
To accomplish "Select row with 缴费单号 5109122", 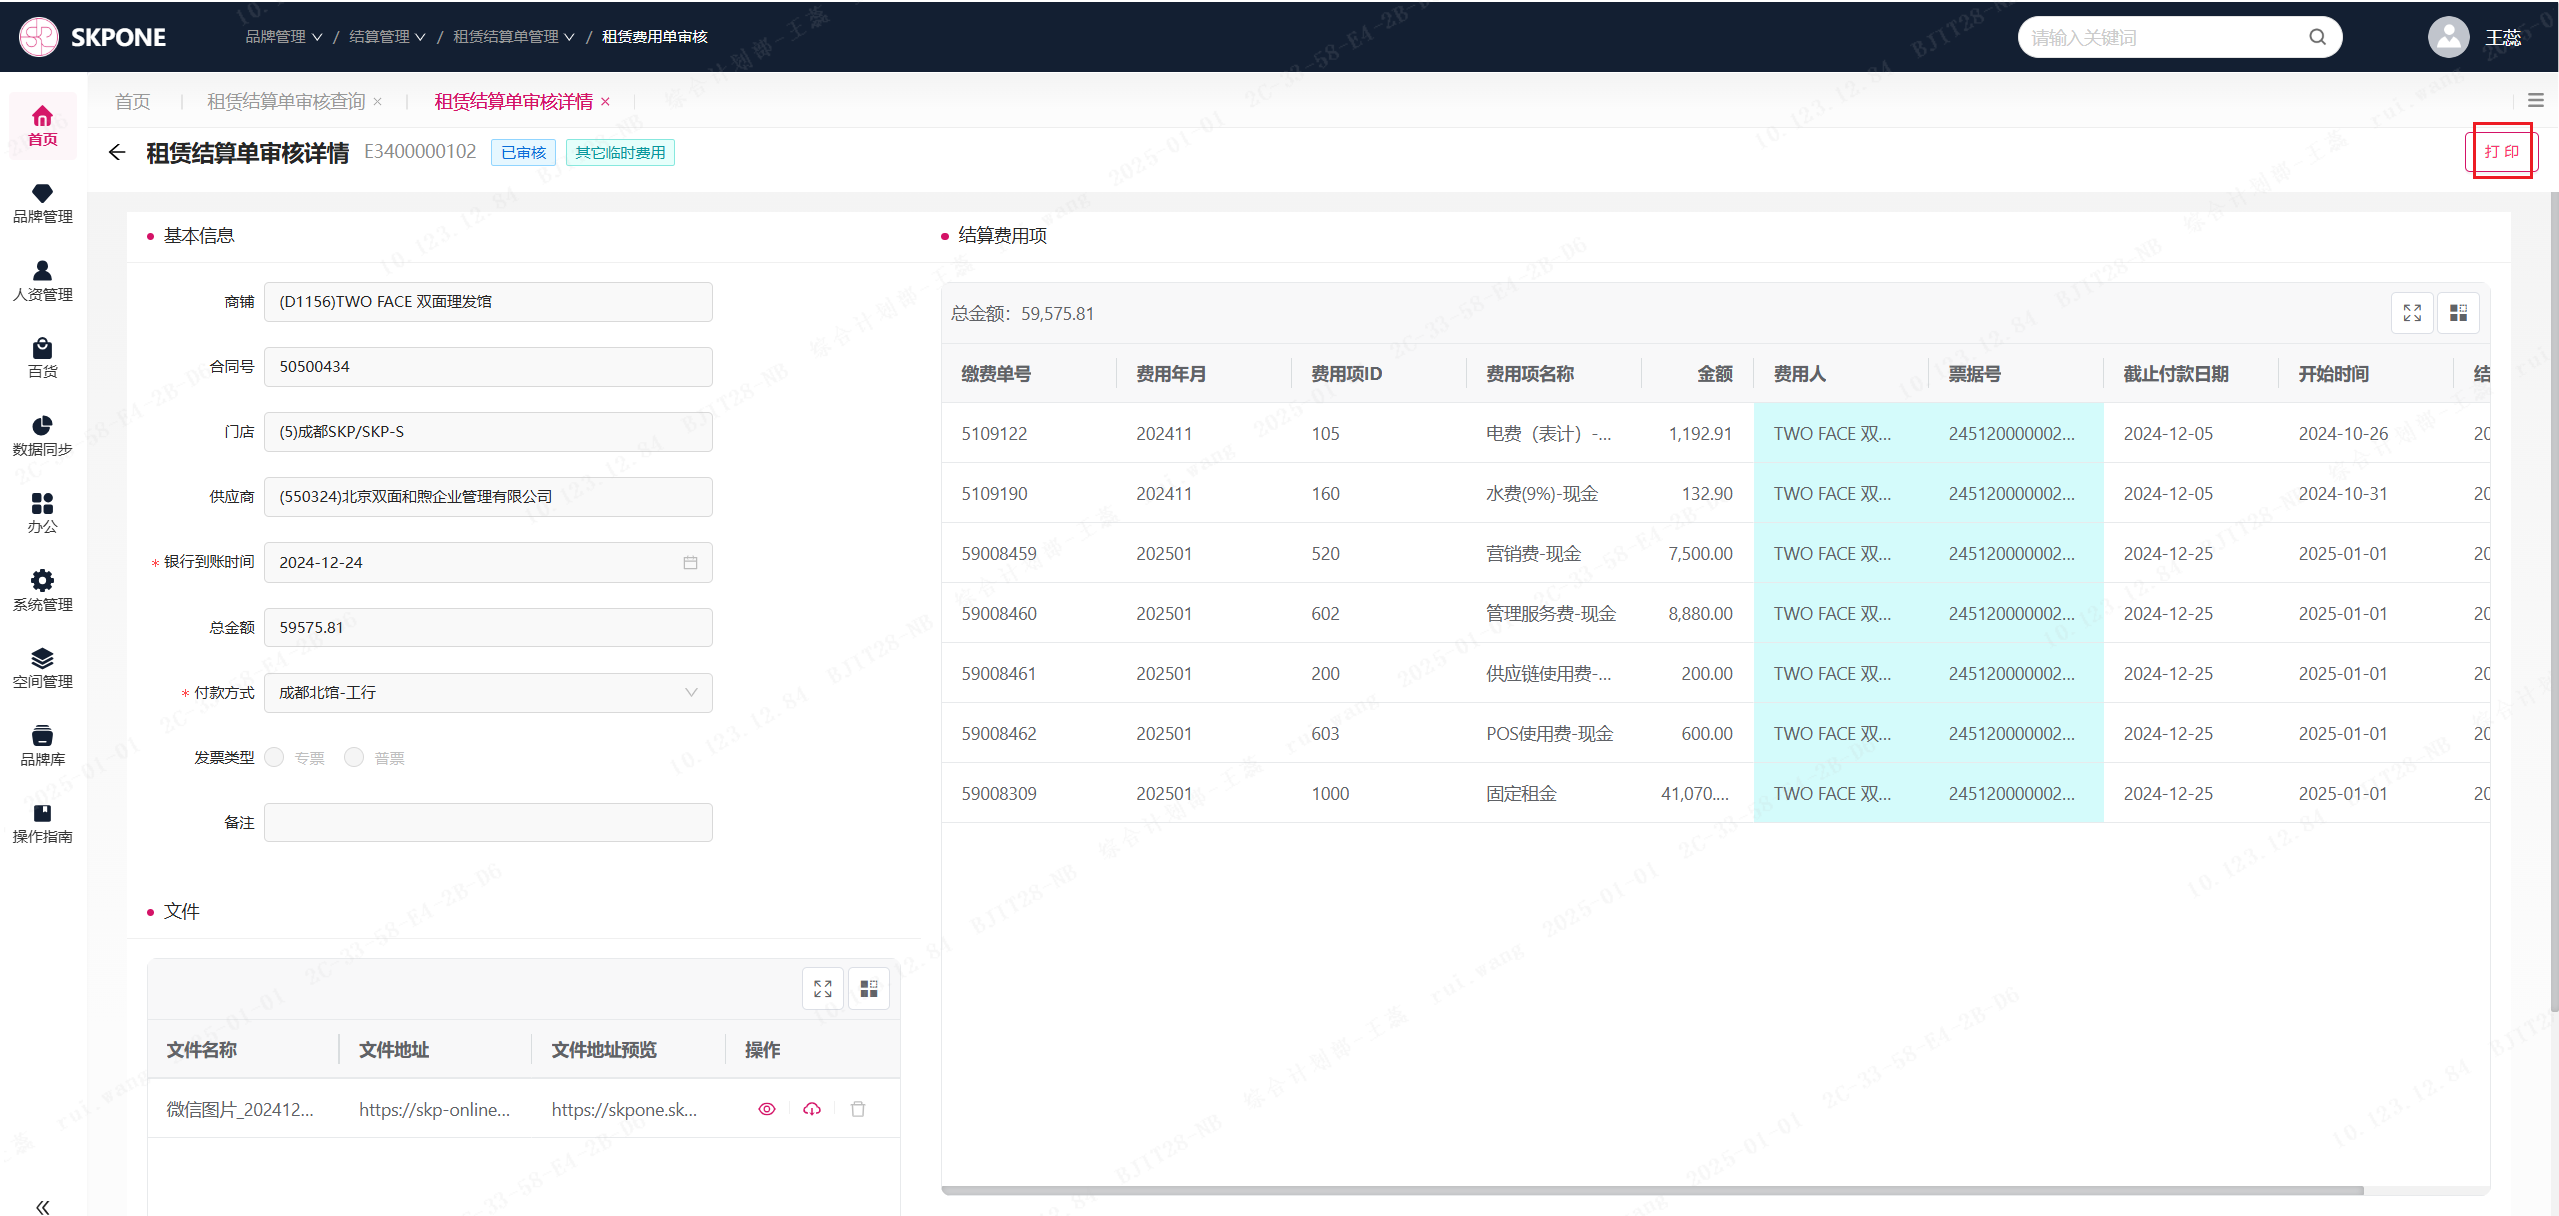I will (x=1715, y=433).
